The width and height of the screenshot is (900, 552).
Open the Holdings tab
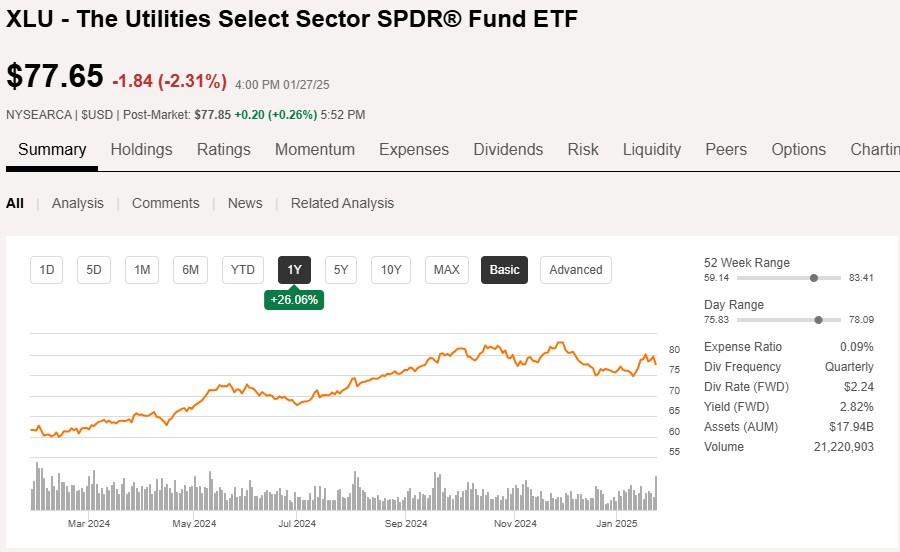click(141, 150)
